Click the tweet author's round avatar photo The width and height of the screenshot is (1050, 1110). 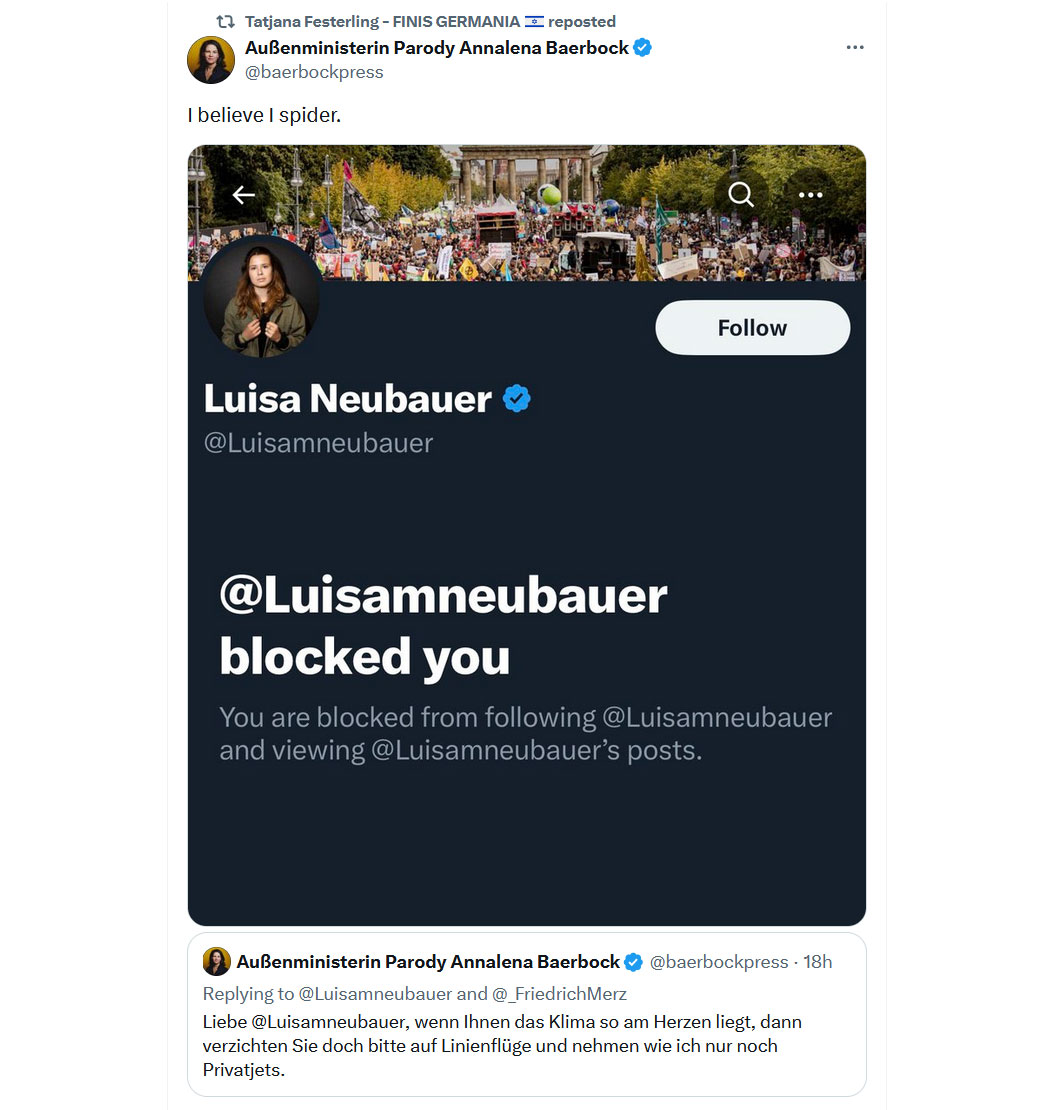211,60
